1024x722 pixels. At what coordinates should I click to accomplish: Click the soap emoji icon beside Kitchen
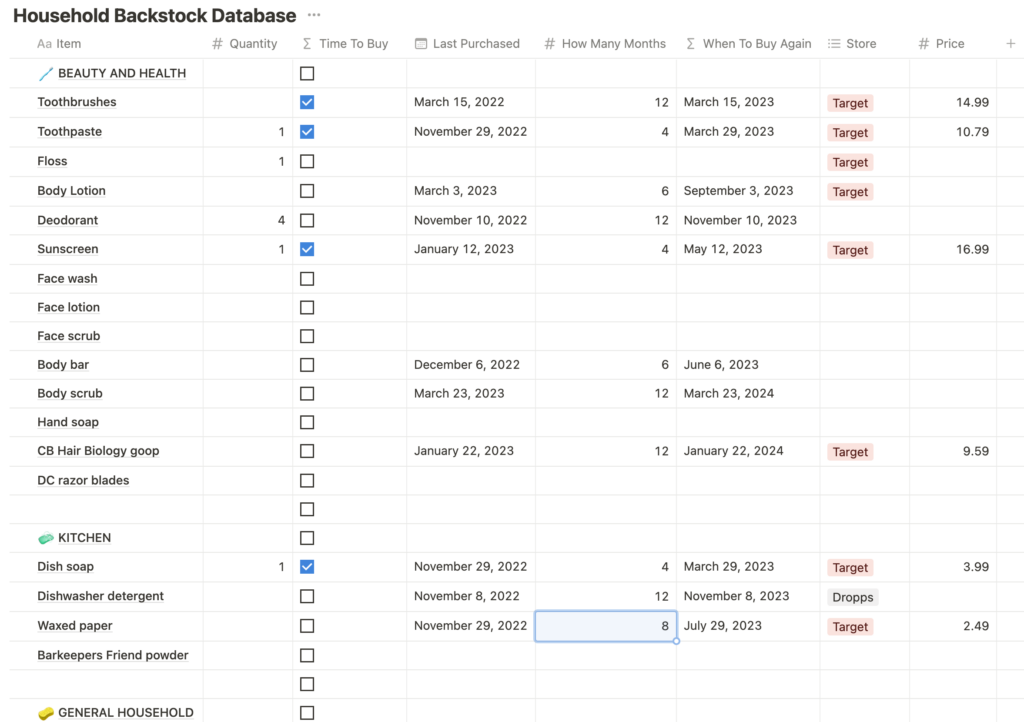[x=46, y=538]
